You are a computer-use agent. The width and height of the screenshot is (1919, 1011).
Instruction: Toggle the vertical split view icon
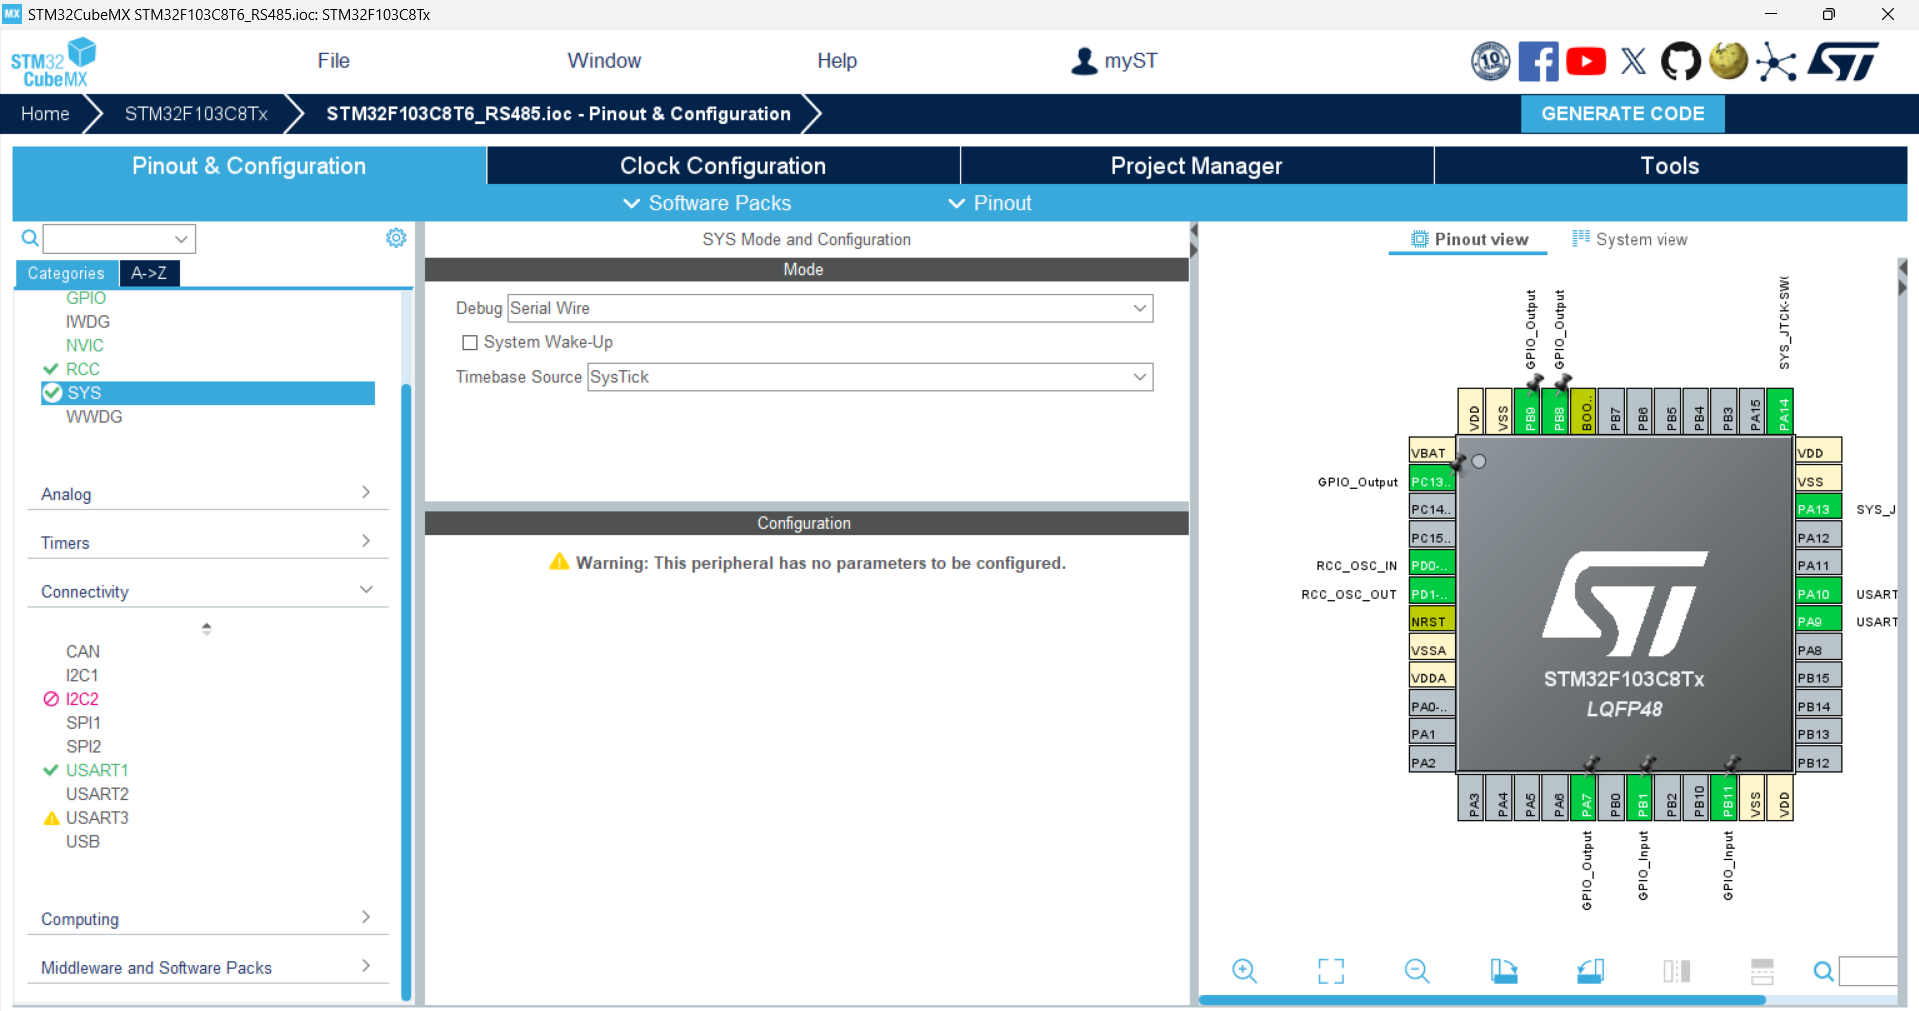[x=1677, y=970]
